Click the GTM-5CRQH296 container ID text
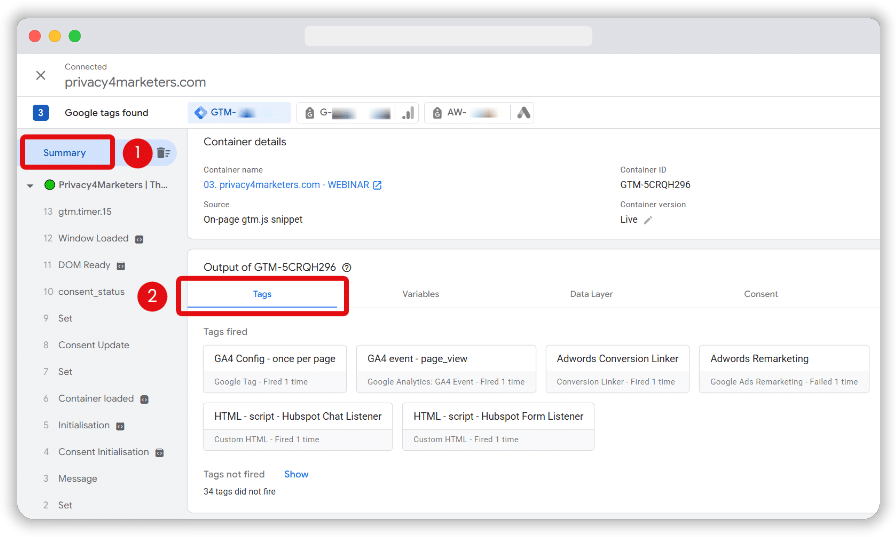This screenshot has height=537, width=896. (655, 185)
